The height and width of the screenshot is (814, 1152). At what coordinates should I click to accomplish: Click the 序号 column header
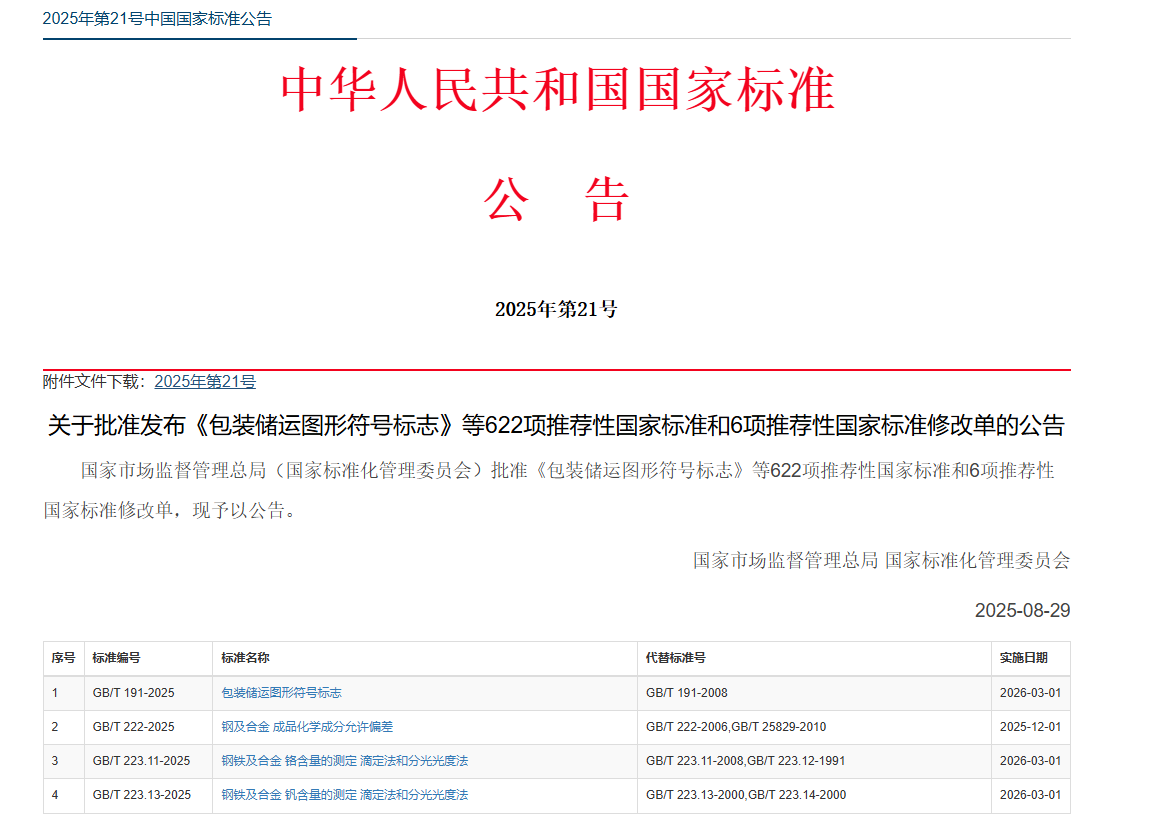click(63, 658)
